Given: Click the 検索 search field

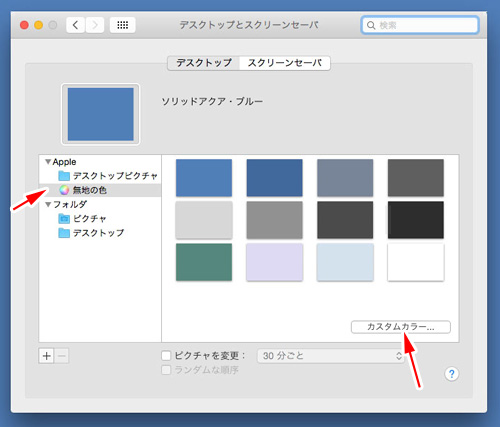Looking at the screenshot, I should (x=420, y=25).
